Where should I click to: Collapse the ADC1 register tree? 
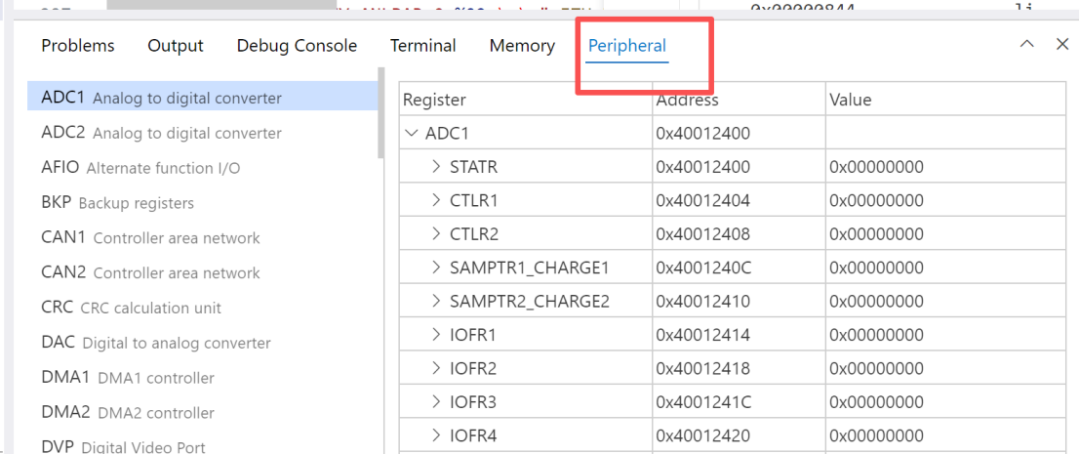tap(411, 133)
